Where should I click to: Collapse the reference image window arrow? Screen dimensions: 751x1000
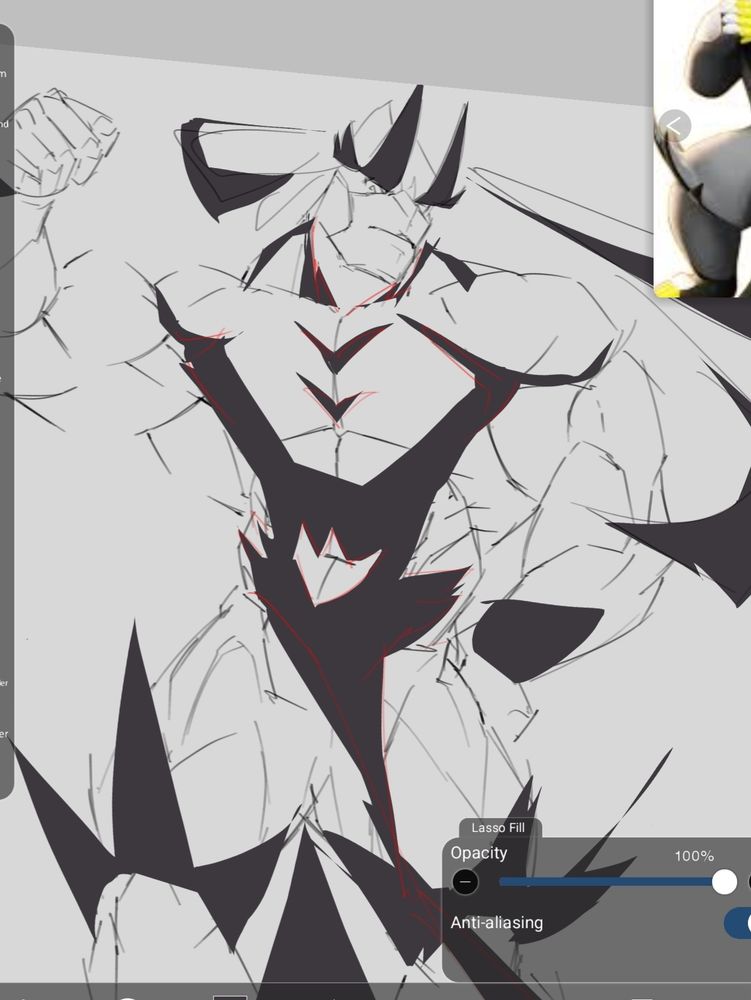674,126
